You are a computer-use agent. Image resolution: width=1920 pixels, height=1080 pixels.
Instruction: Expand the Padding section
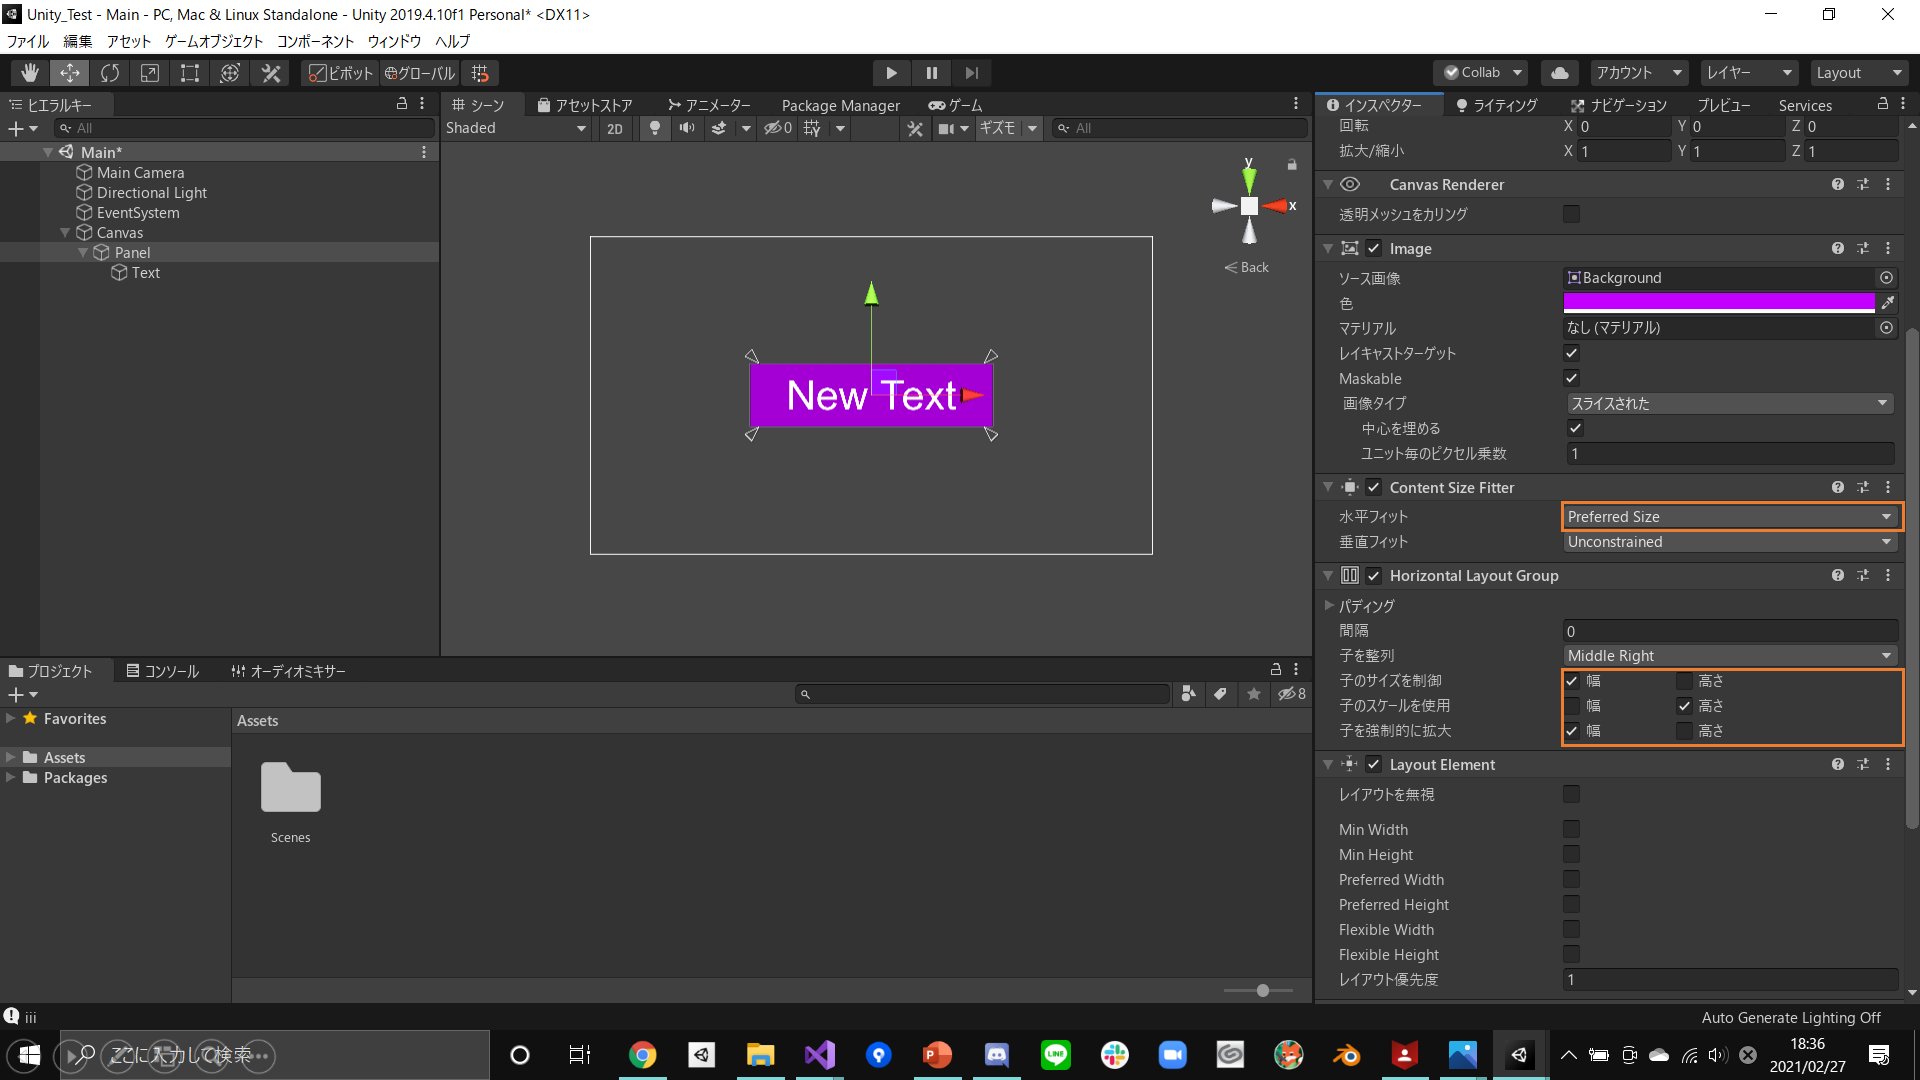click(x=1329, y=606)
